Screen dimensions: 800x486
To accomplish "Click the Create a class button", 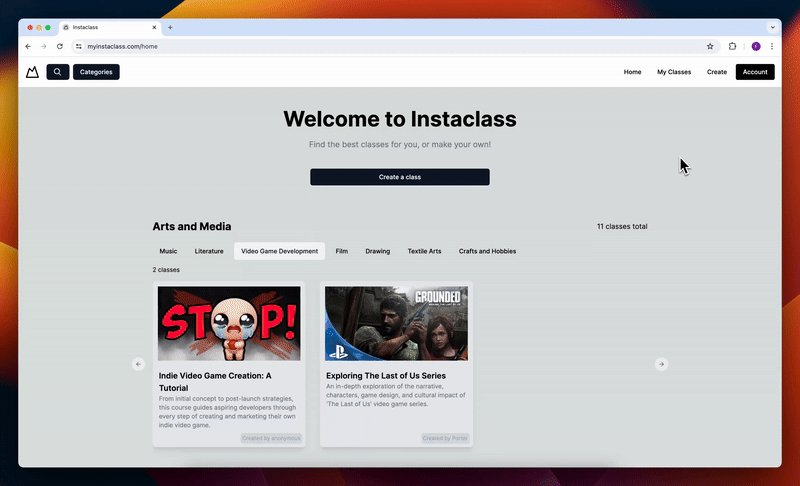I will click(400, 177).
